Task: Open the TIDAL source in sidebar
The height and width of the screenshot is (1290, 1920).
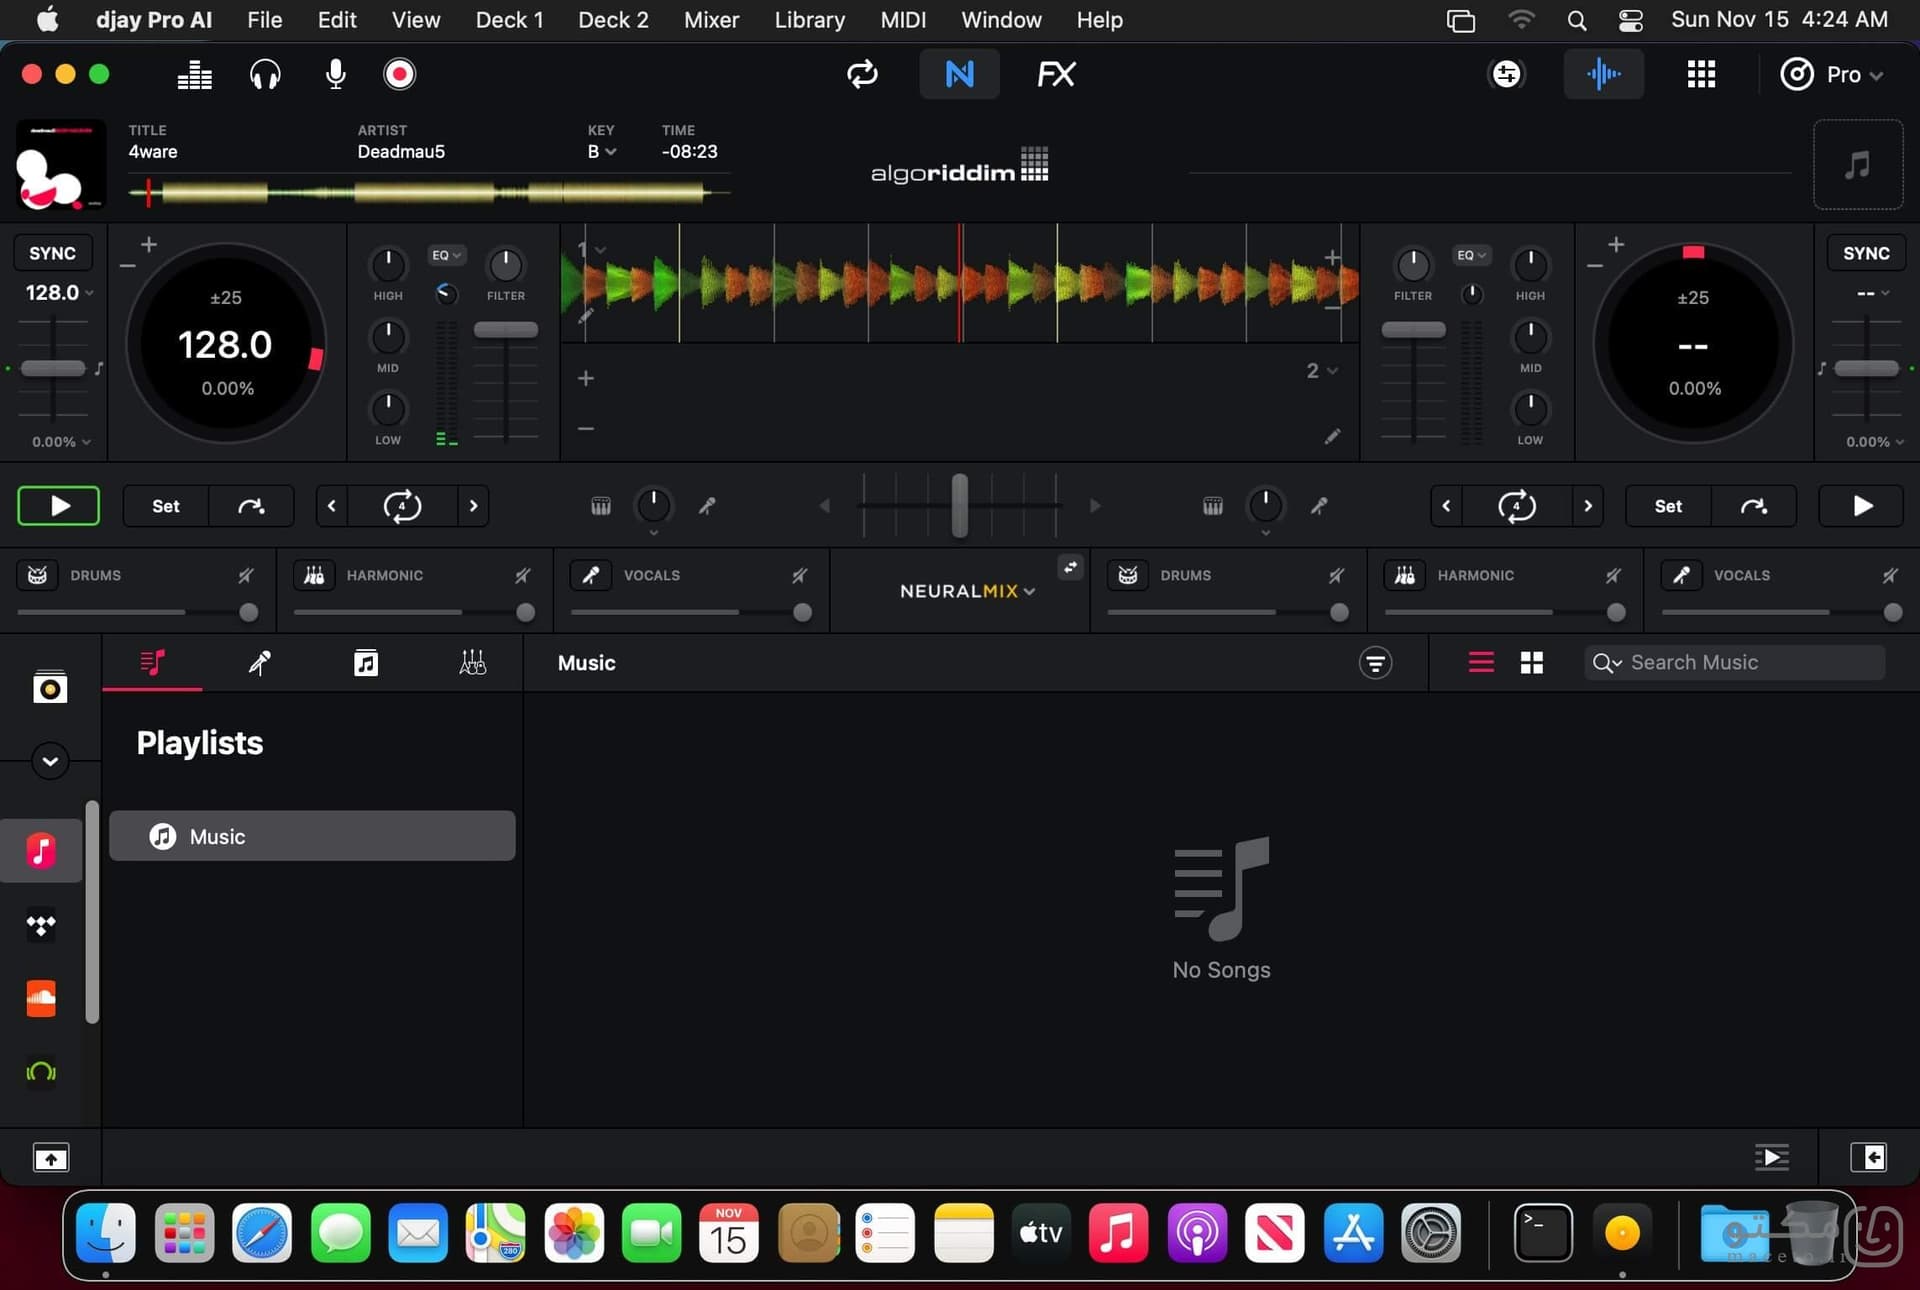Action: [x=41, y=925]
